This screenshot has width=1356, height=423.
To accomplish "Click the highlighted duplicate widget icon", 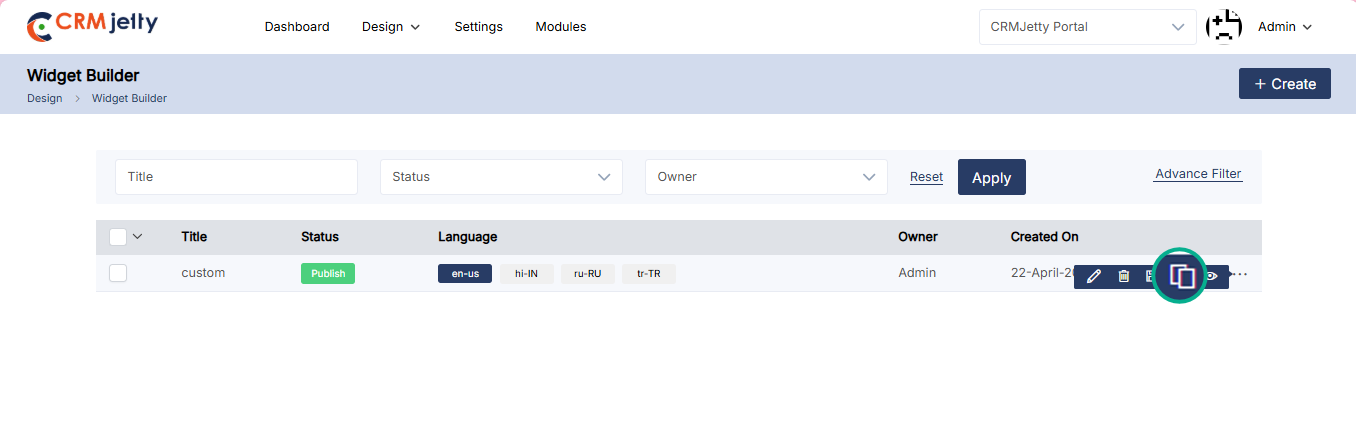I will [x=1182, y=276].
